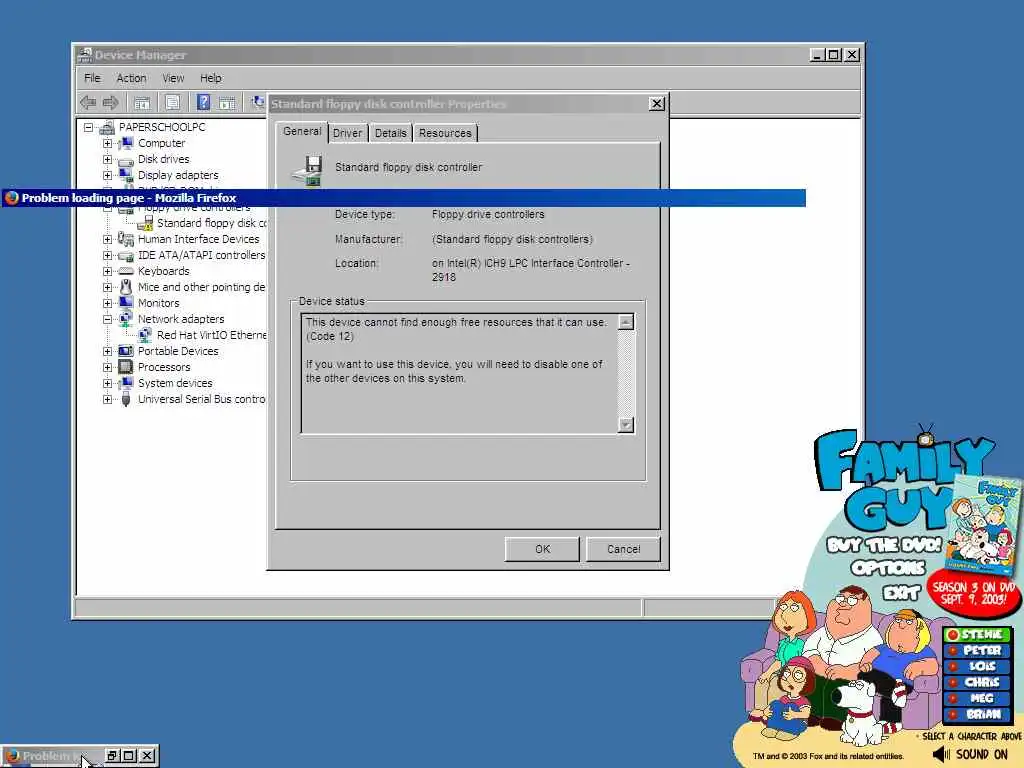This screenshot has height=768, width=1024.
Task: Select Brian character option
Action: tap(977, 714)
